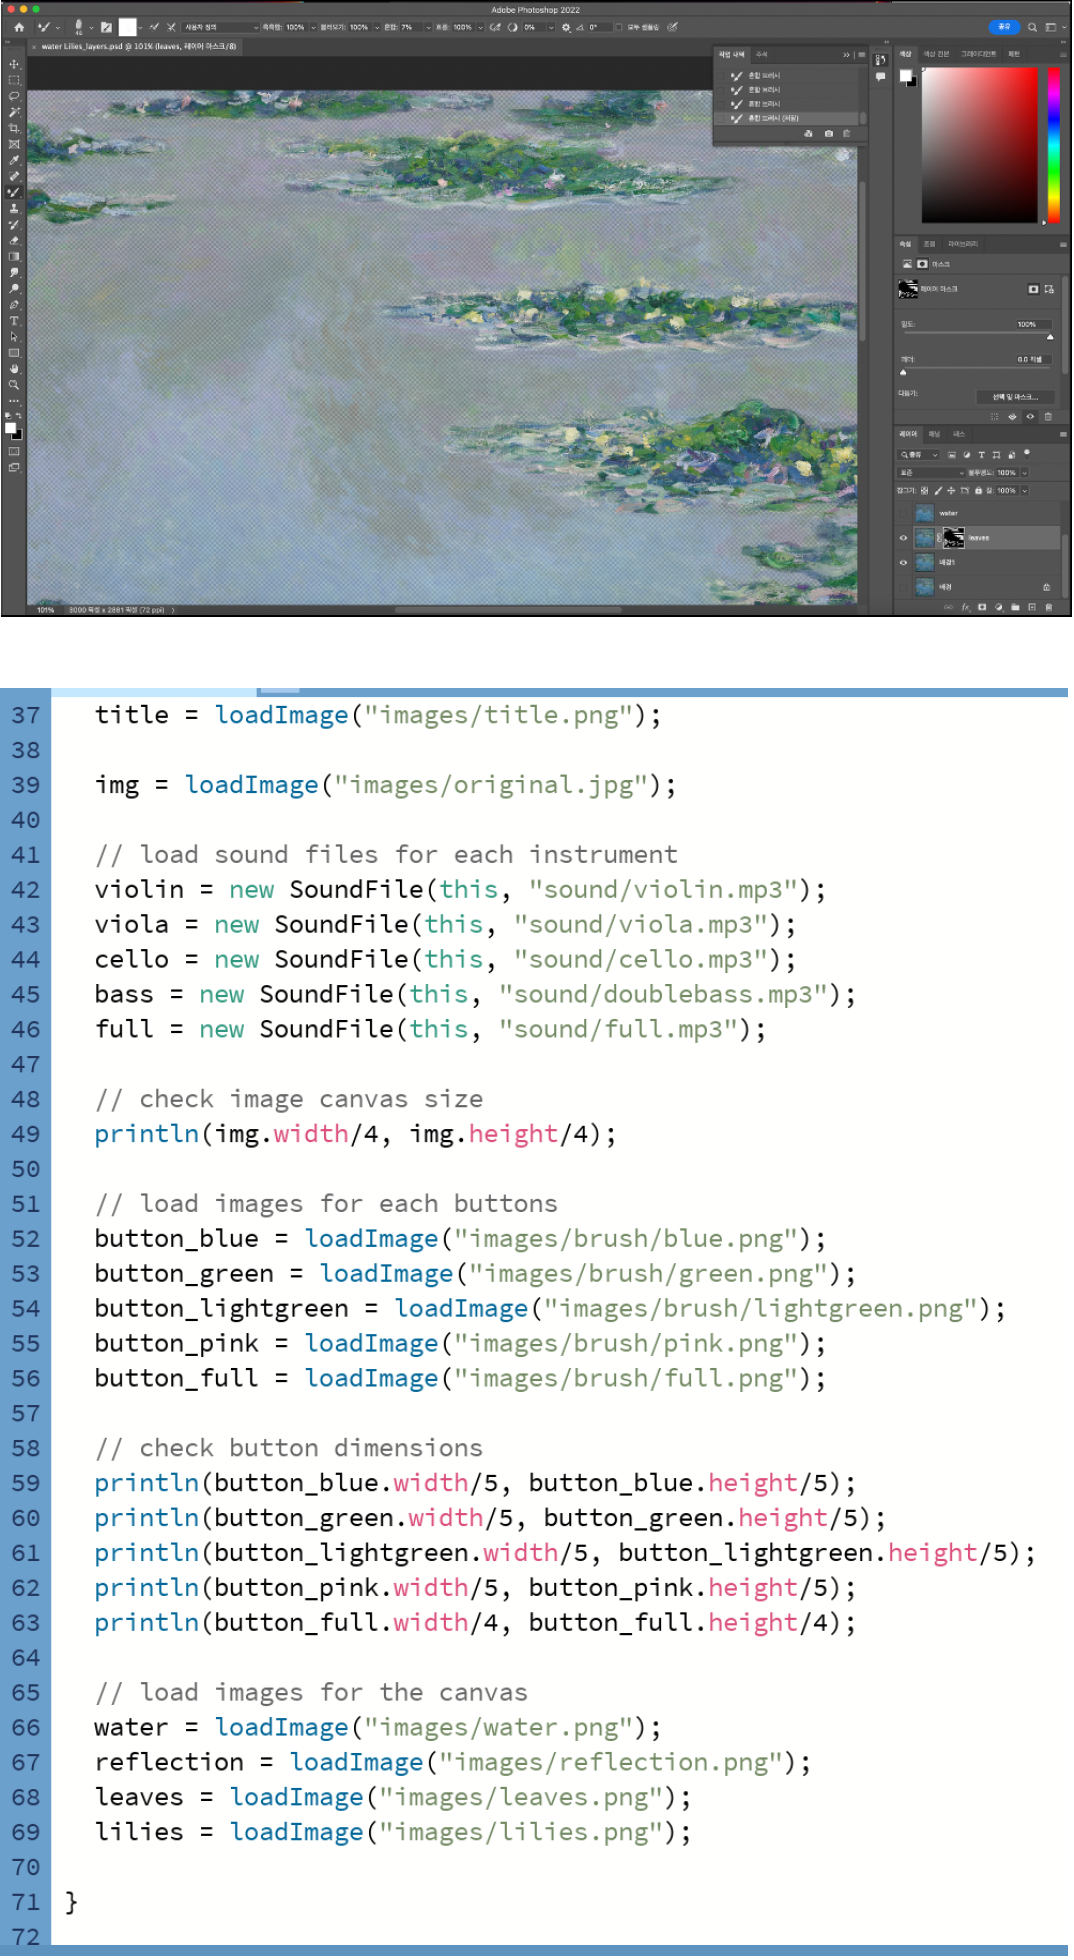Viewport: 1074px width, 1960px height.
Task: Click the rainbow hue slider strip
Action: pos(1053,145)
